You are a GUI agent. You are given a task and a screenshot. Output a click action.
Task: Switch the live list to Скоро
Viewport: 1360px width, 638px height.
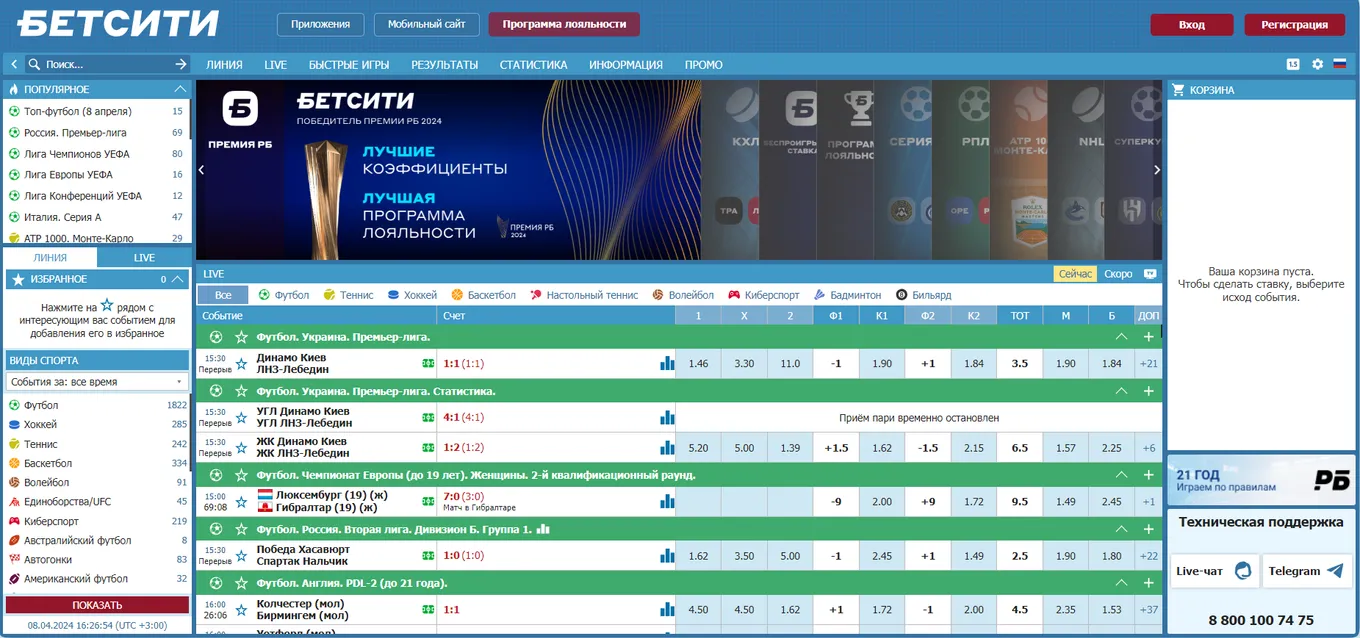click(x=1118, y=274)
